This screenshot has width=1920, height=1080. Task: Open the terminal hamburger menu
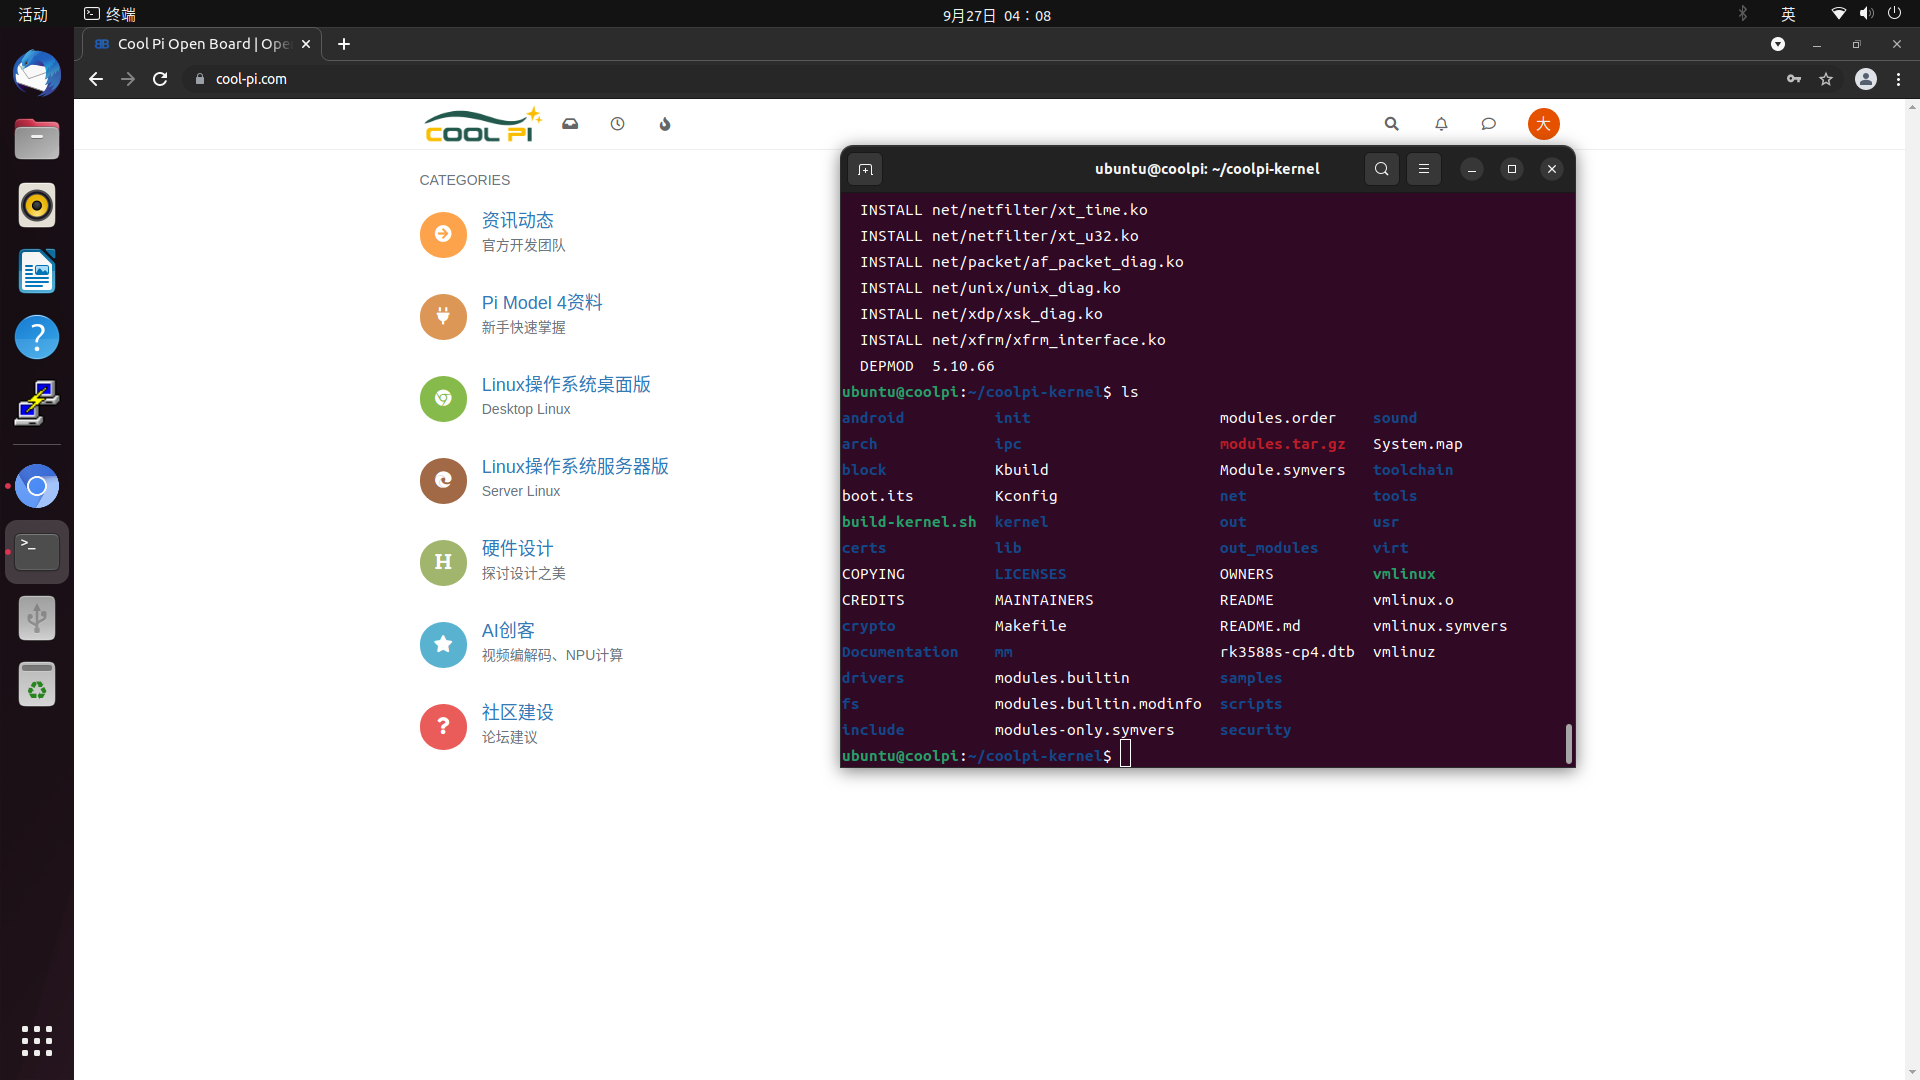point(1424,169)
